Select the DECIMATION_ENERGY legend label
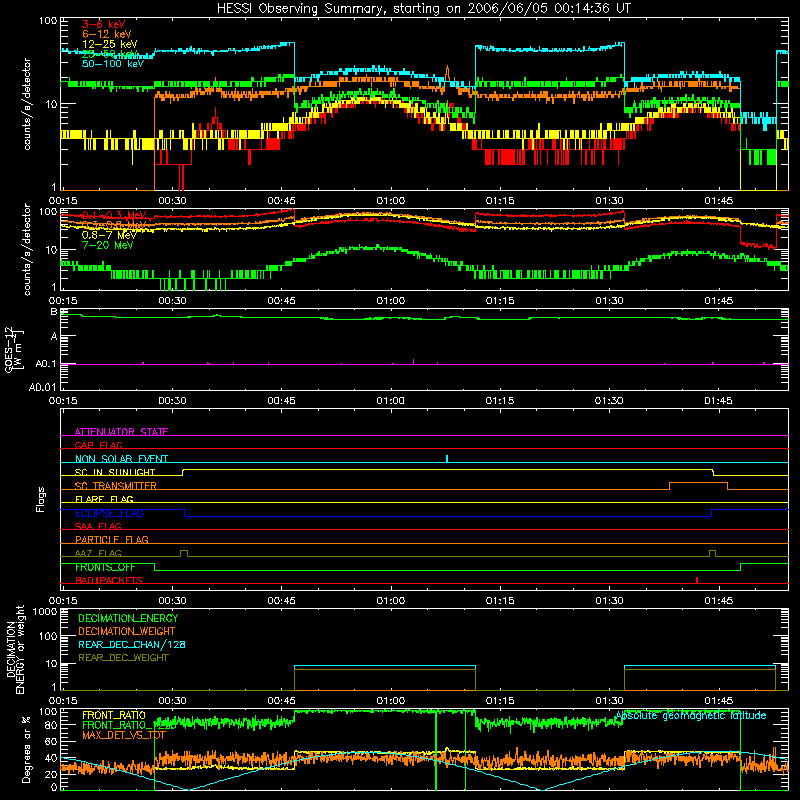The height and width of the screenshot is (800, 800). click(x=128, y=618)
